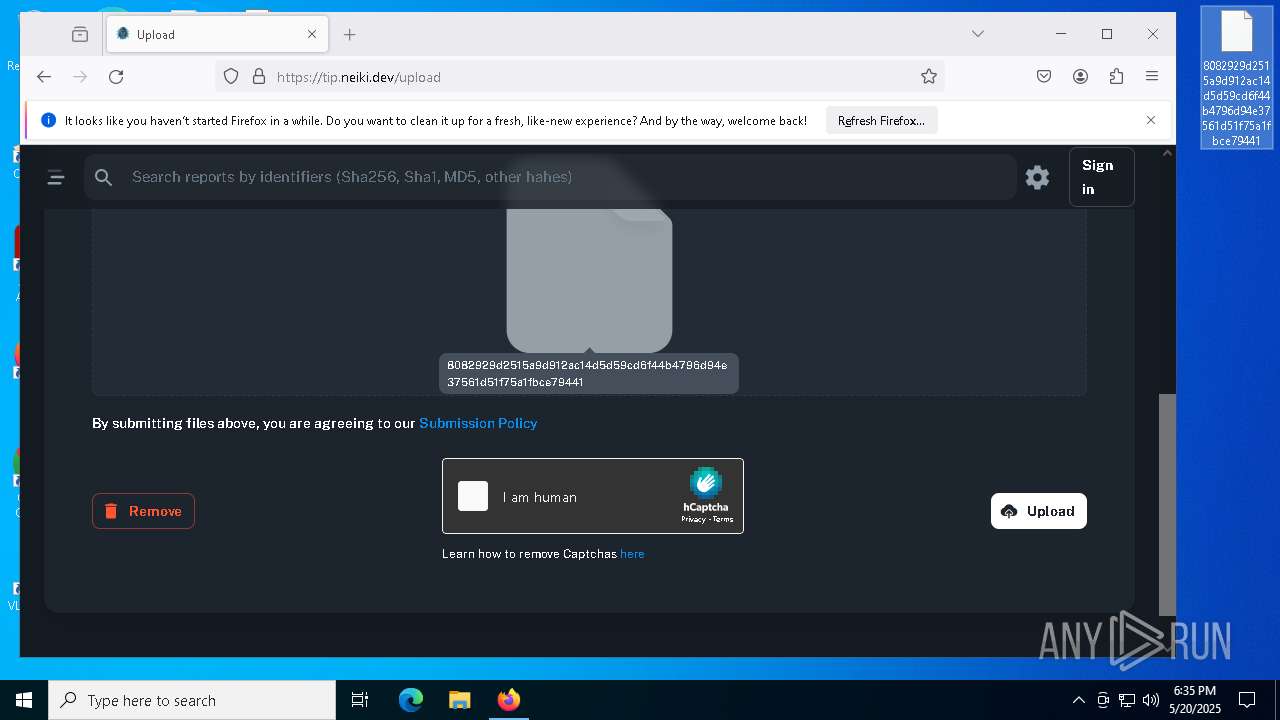Bookmark this page with the star icon
This screenshot has width=1280, height=720.
[x=929, y=77]
